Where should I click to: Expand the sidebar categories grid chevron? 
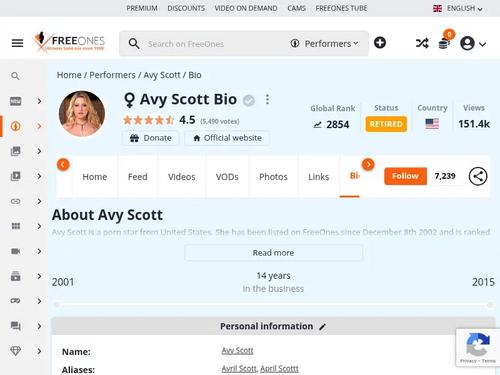[39, 226]
